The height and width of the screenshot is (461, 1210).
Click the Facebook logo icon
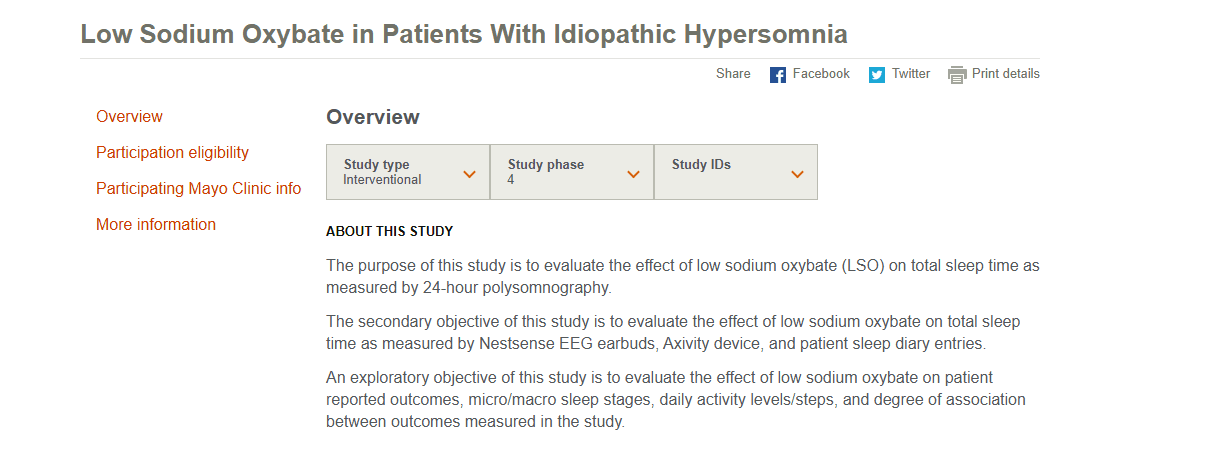coord(778,75)
